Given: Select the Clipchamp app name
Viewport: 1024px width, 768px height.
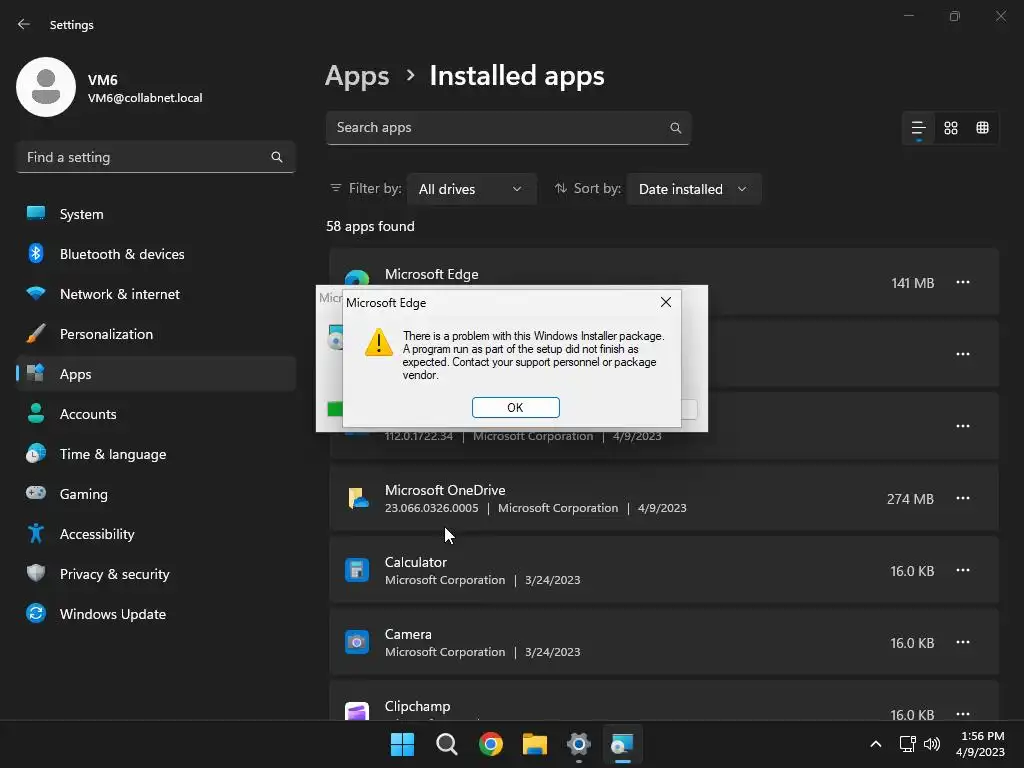Looking at the screenshot, I should 417,707.
